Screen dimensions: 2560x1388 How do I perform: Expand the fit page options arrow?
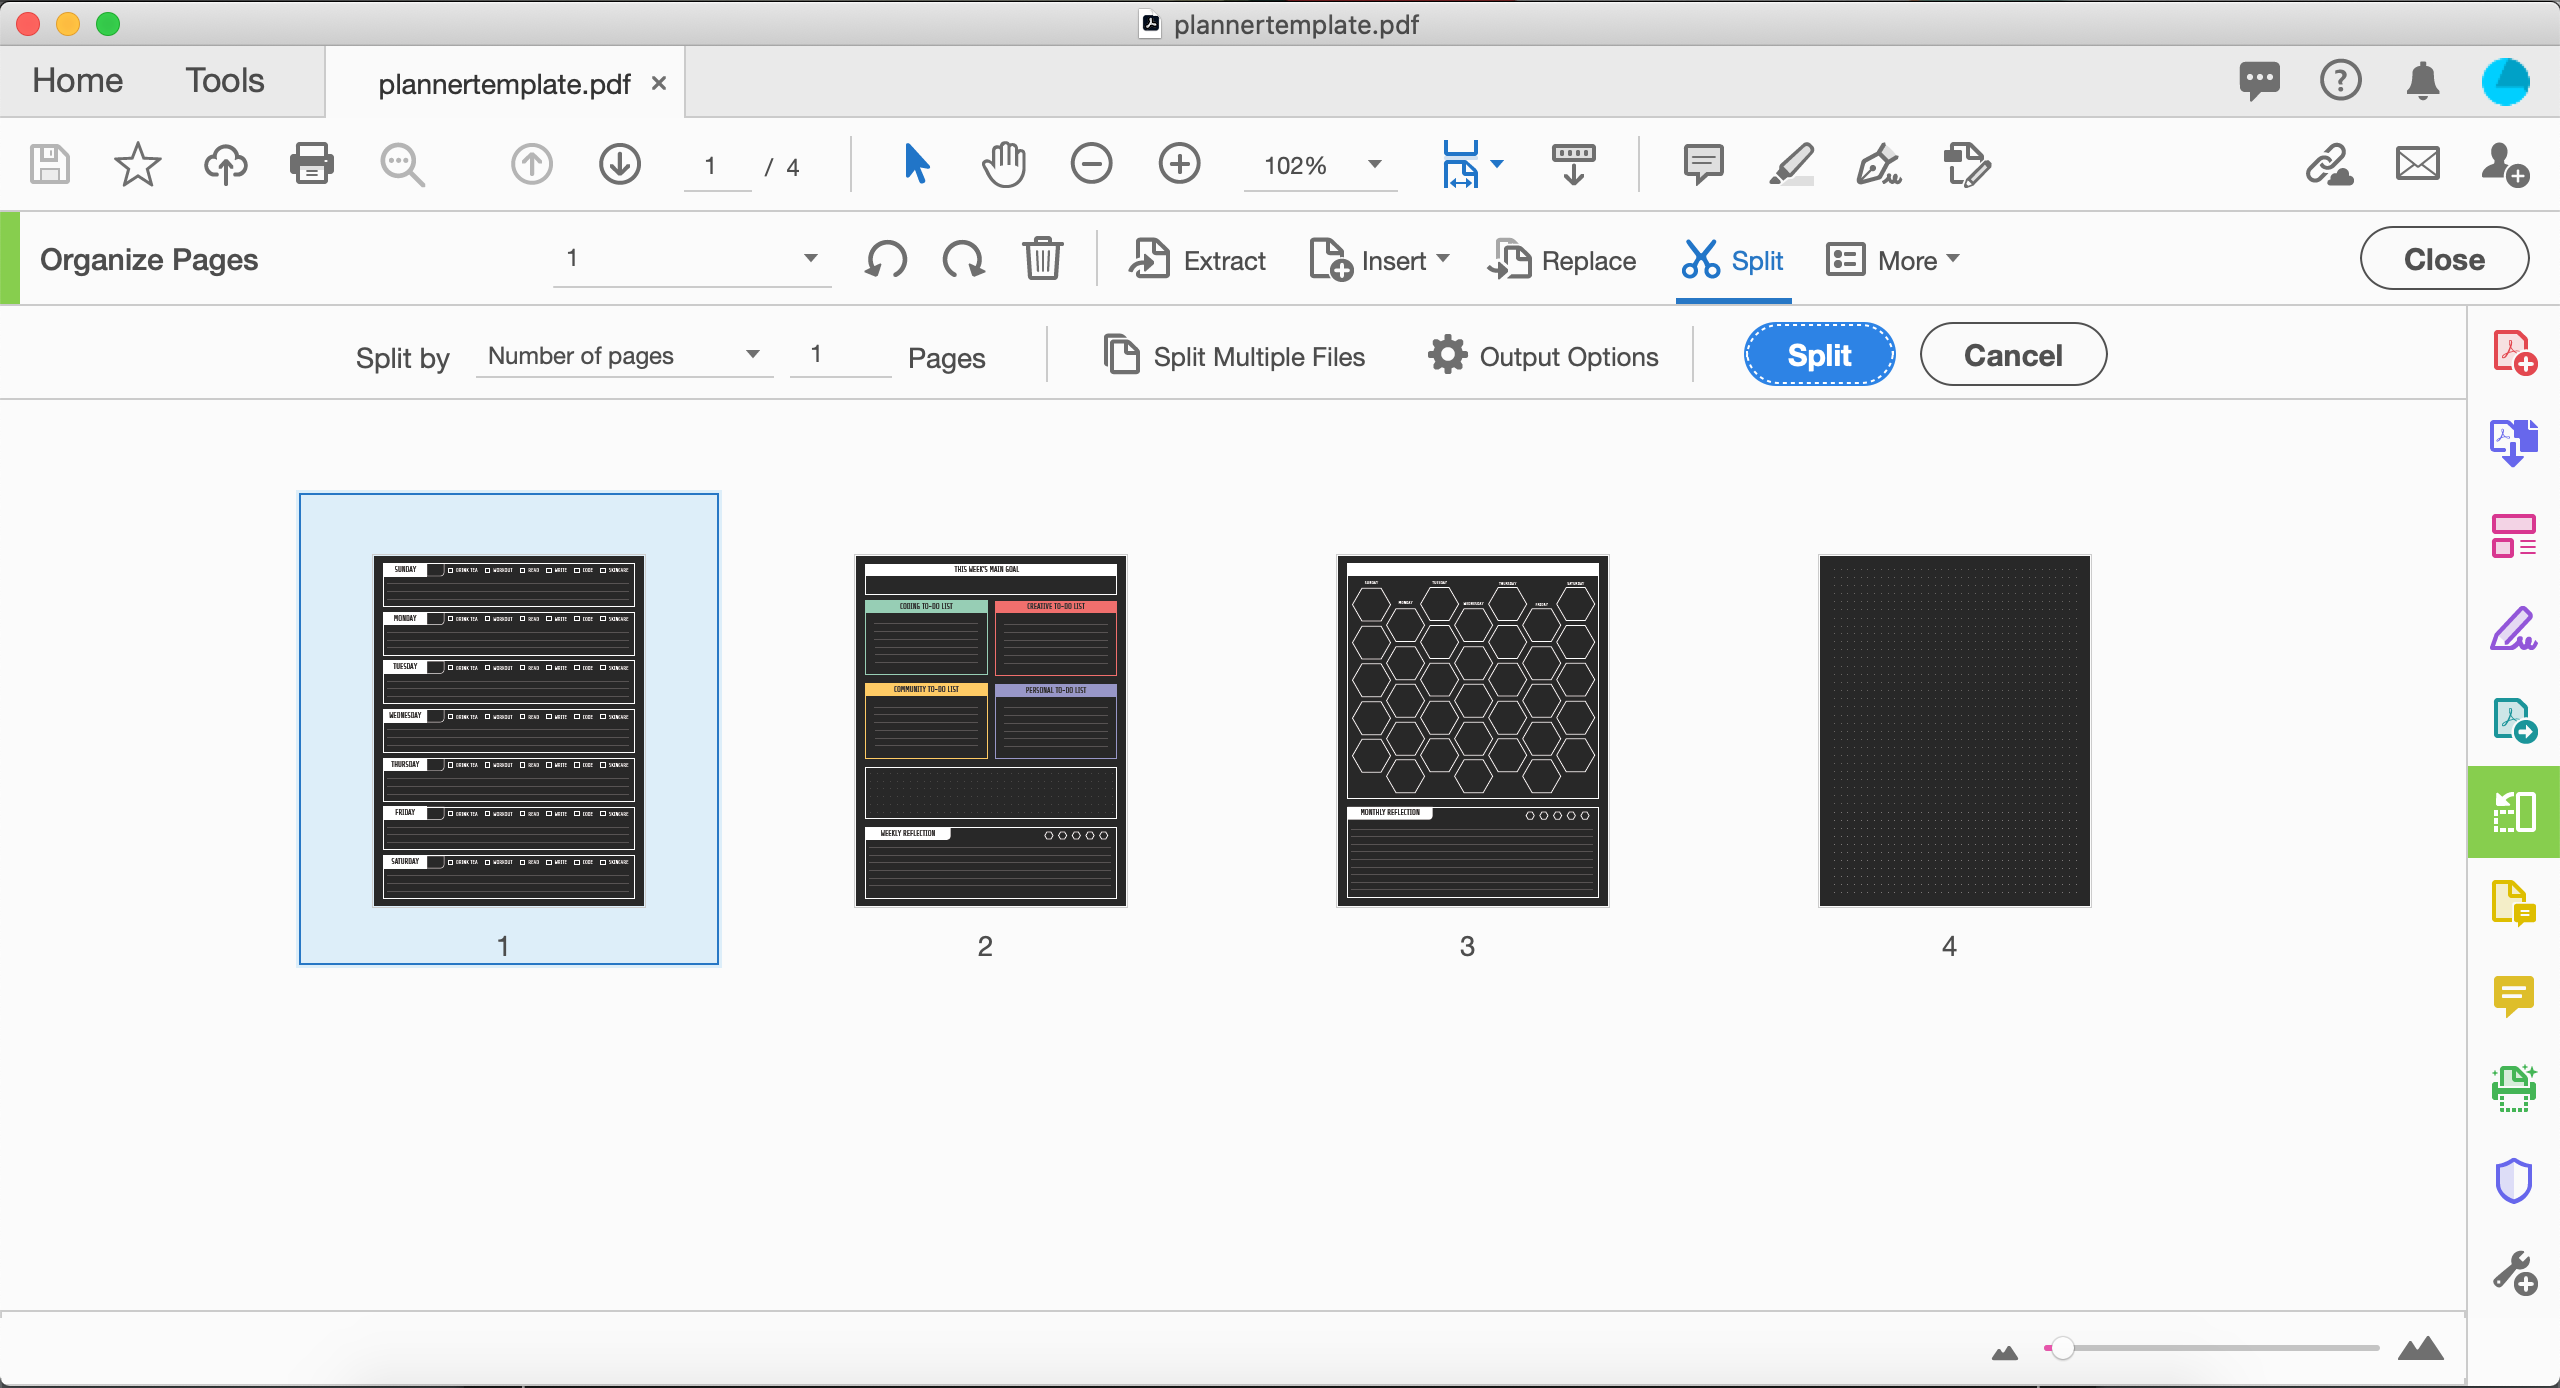pos(1497,164)
